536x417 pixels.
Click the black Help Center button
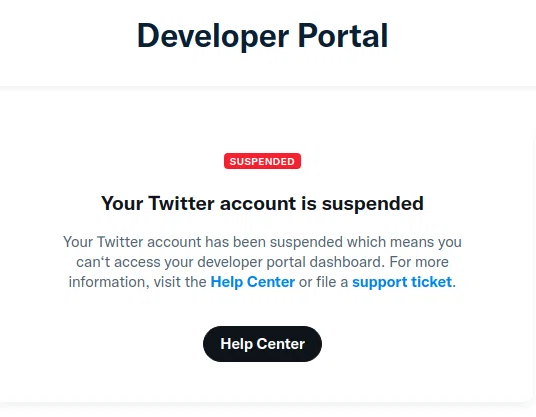click(262, 344)
